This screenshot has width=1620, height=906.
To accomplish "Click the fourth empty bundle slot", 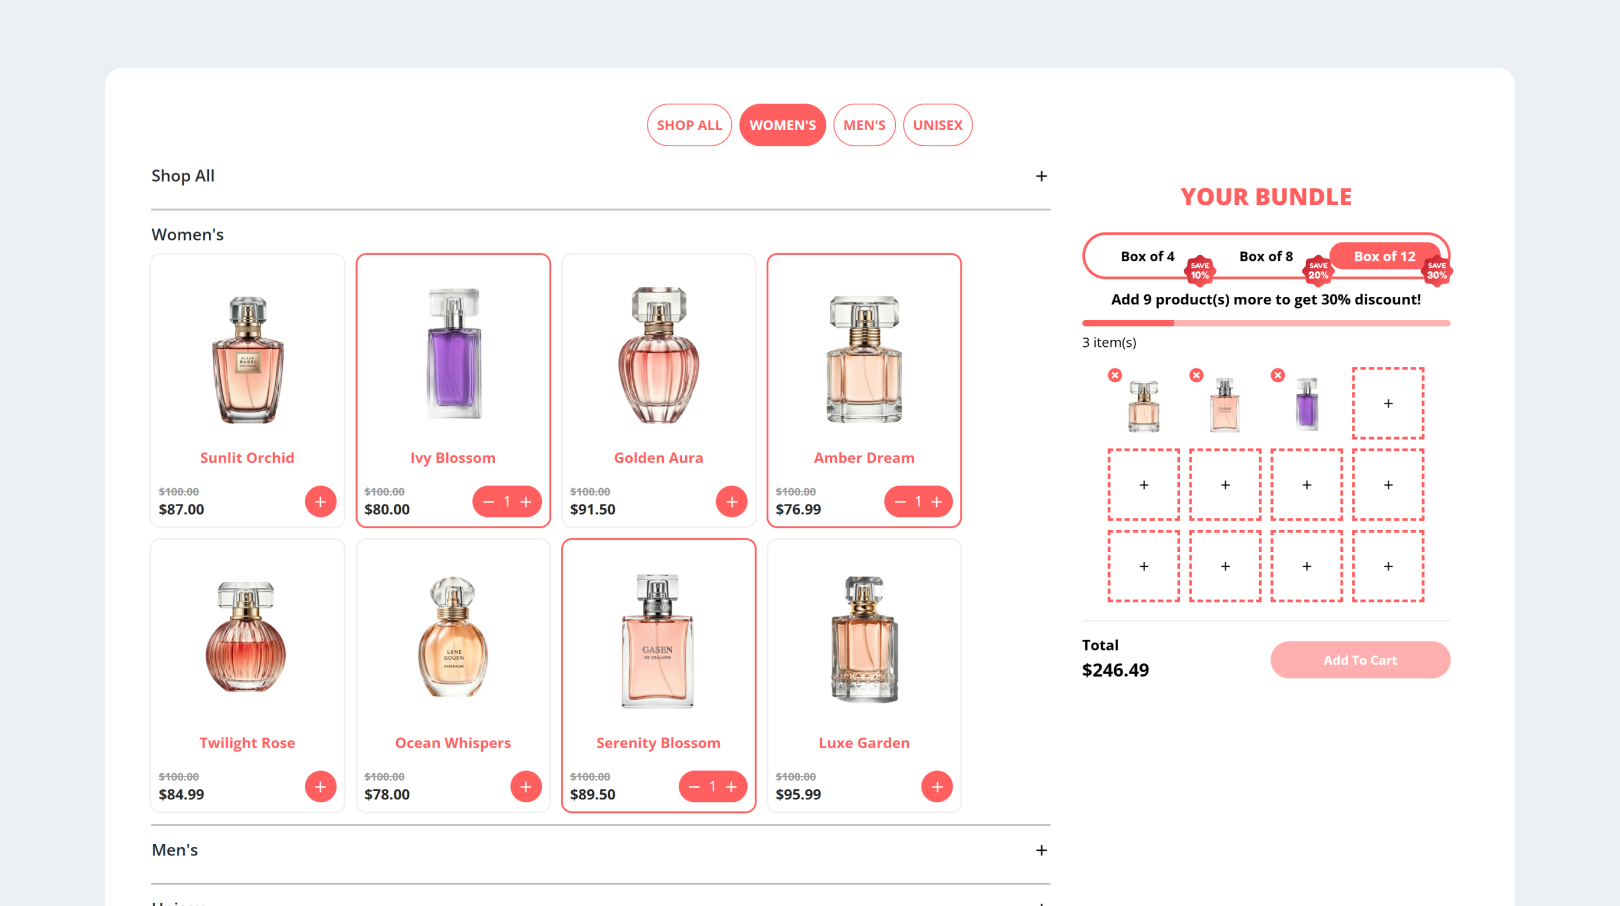I will pyautogui.click(x=1307, y=485).
